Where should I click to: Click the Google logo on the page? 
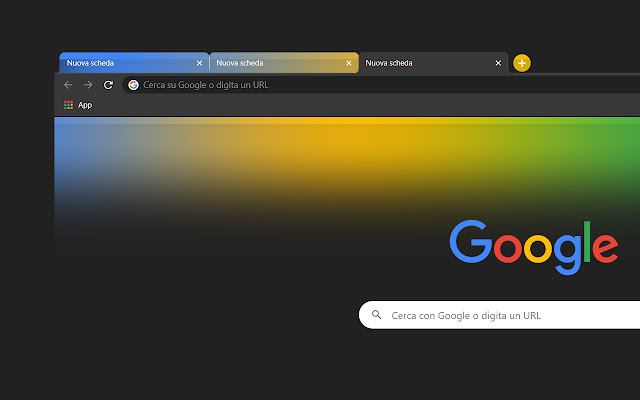pos(534,247)
